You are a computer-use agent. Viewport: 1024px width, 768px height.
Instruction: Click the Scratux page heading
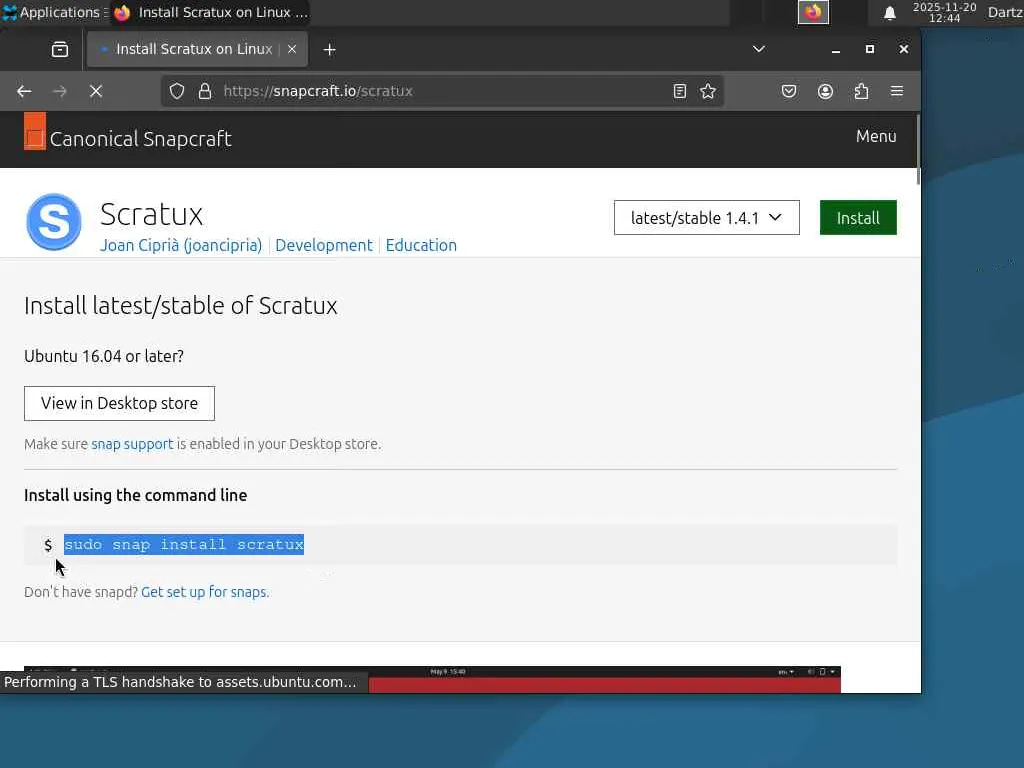pos(152,214)
